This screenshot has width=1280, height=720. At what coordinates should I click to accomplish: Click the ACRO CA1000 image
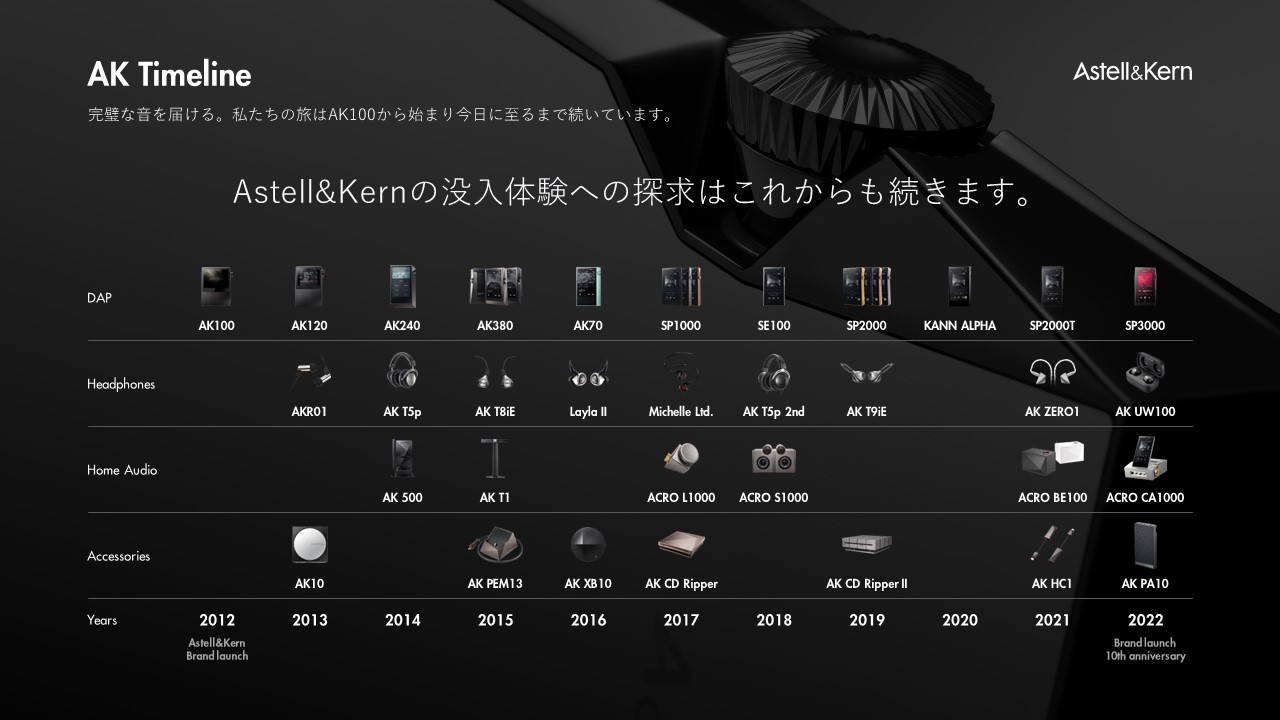[x=1145, y=458]
